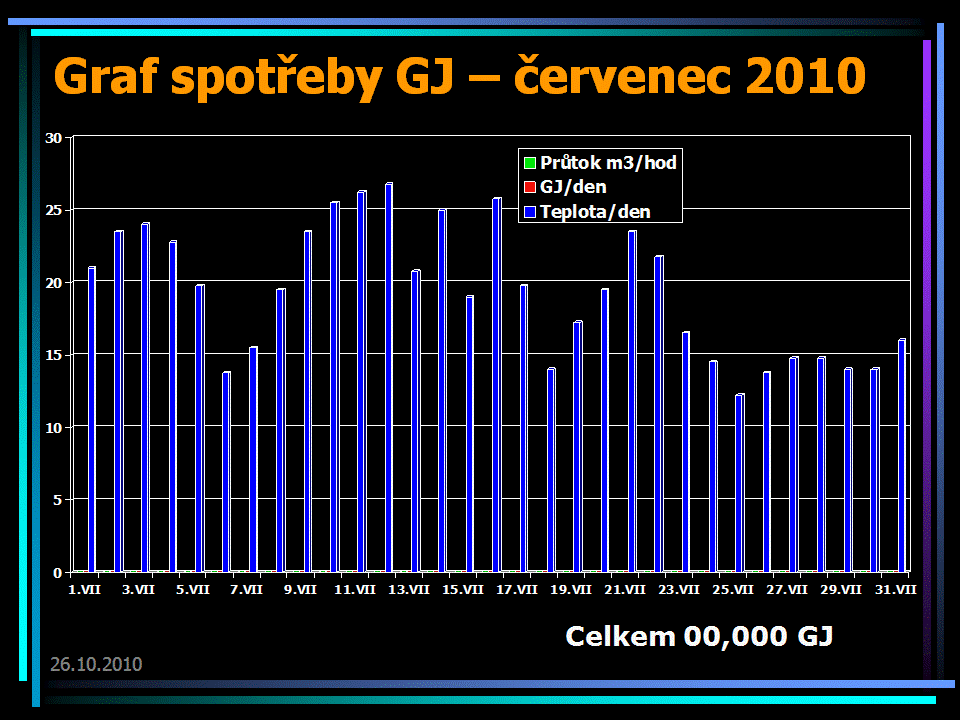This screenshot has height=720, width=960.
Task: Click the blue Teplota/den legend swatch
Action: 530,211
